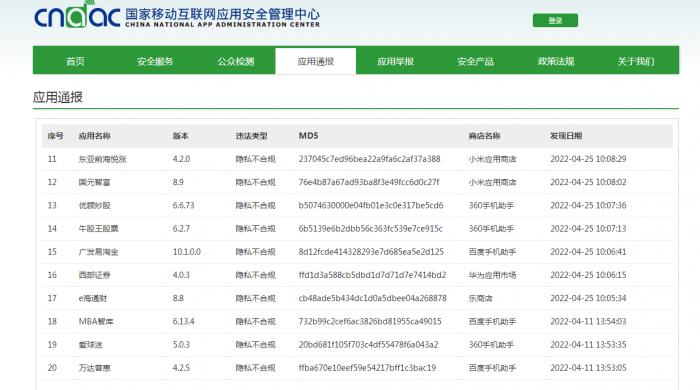Click 华为应用市场 store name in row 16
Screen dimensions: 700x390
[x=492, y=275]
